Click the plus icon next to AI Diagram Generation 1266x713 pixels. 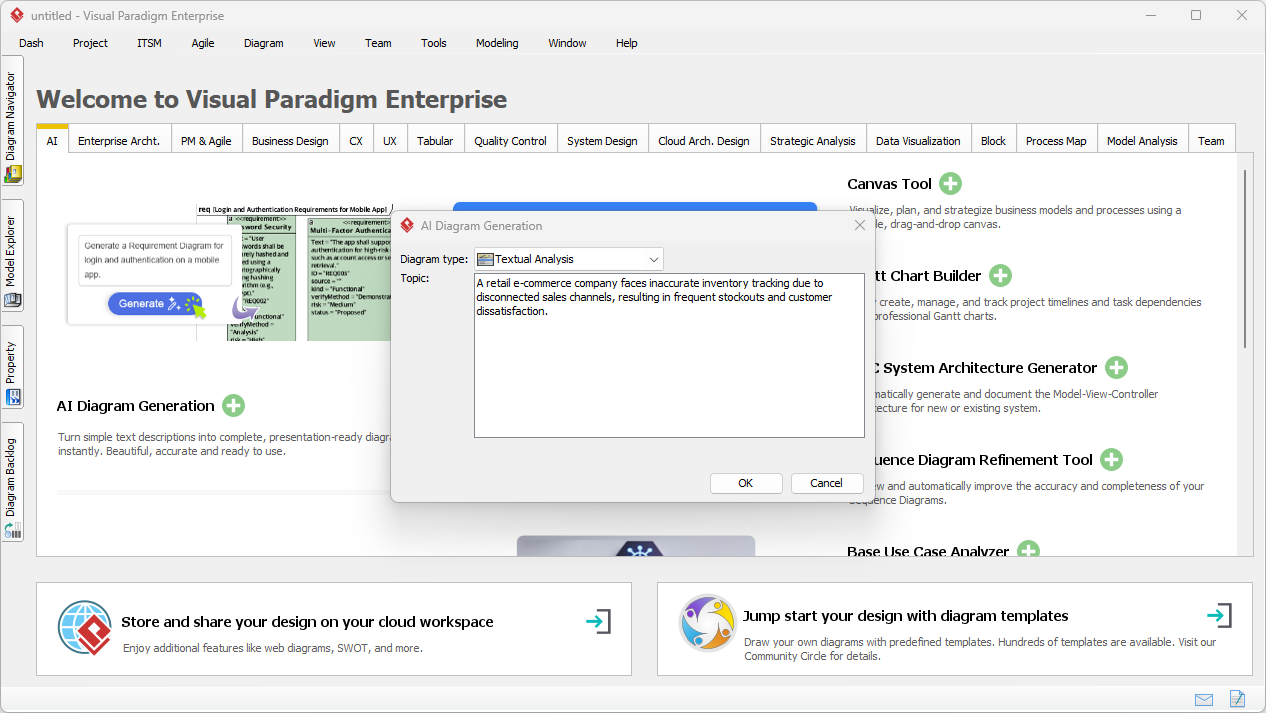[233, 405]
